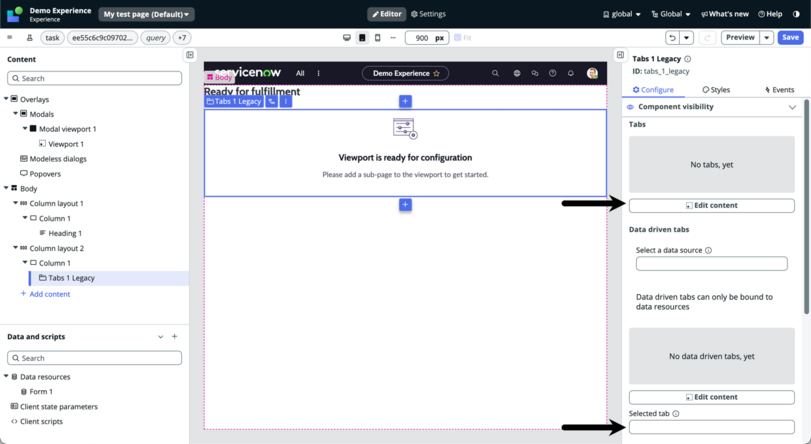The height and width of the screenshot is (444, 811).
Task: Switch to the Editor tab
Action: tap(387, 14)
